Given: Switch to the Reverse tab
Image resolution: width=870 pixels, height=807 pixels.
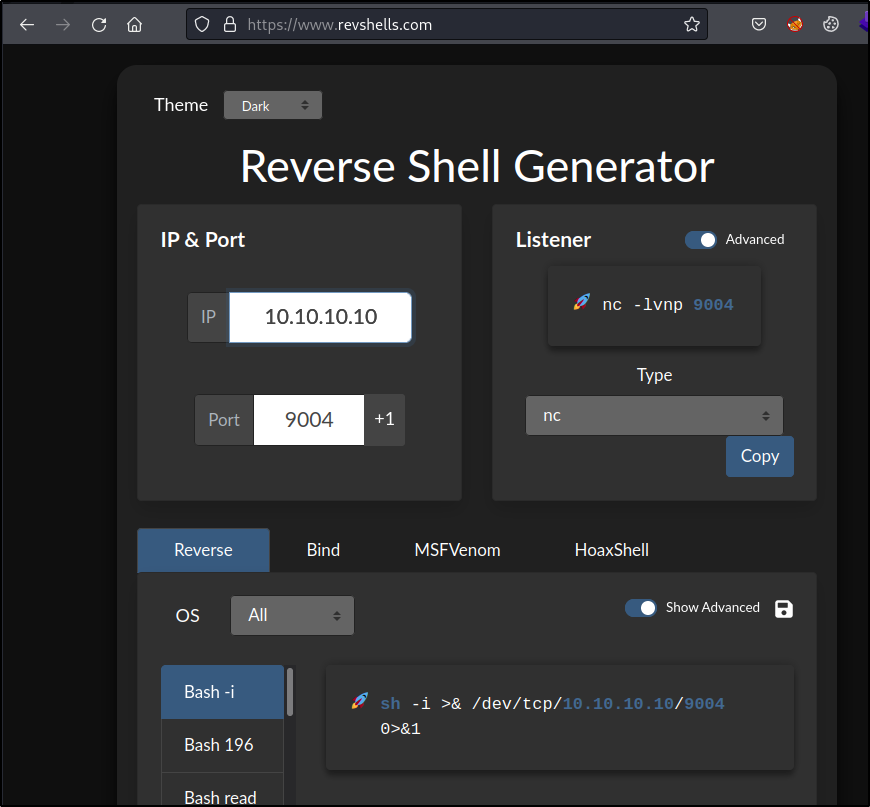Looking at the screenshot, I should [203, 550].
